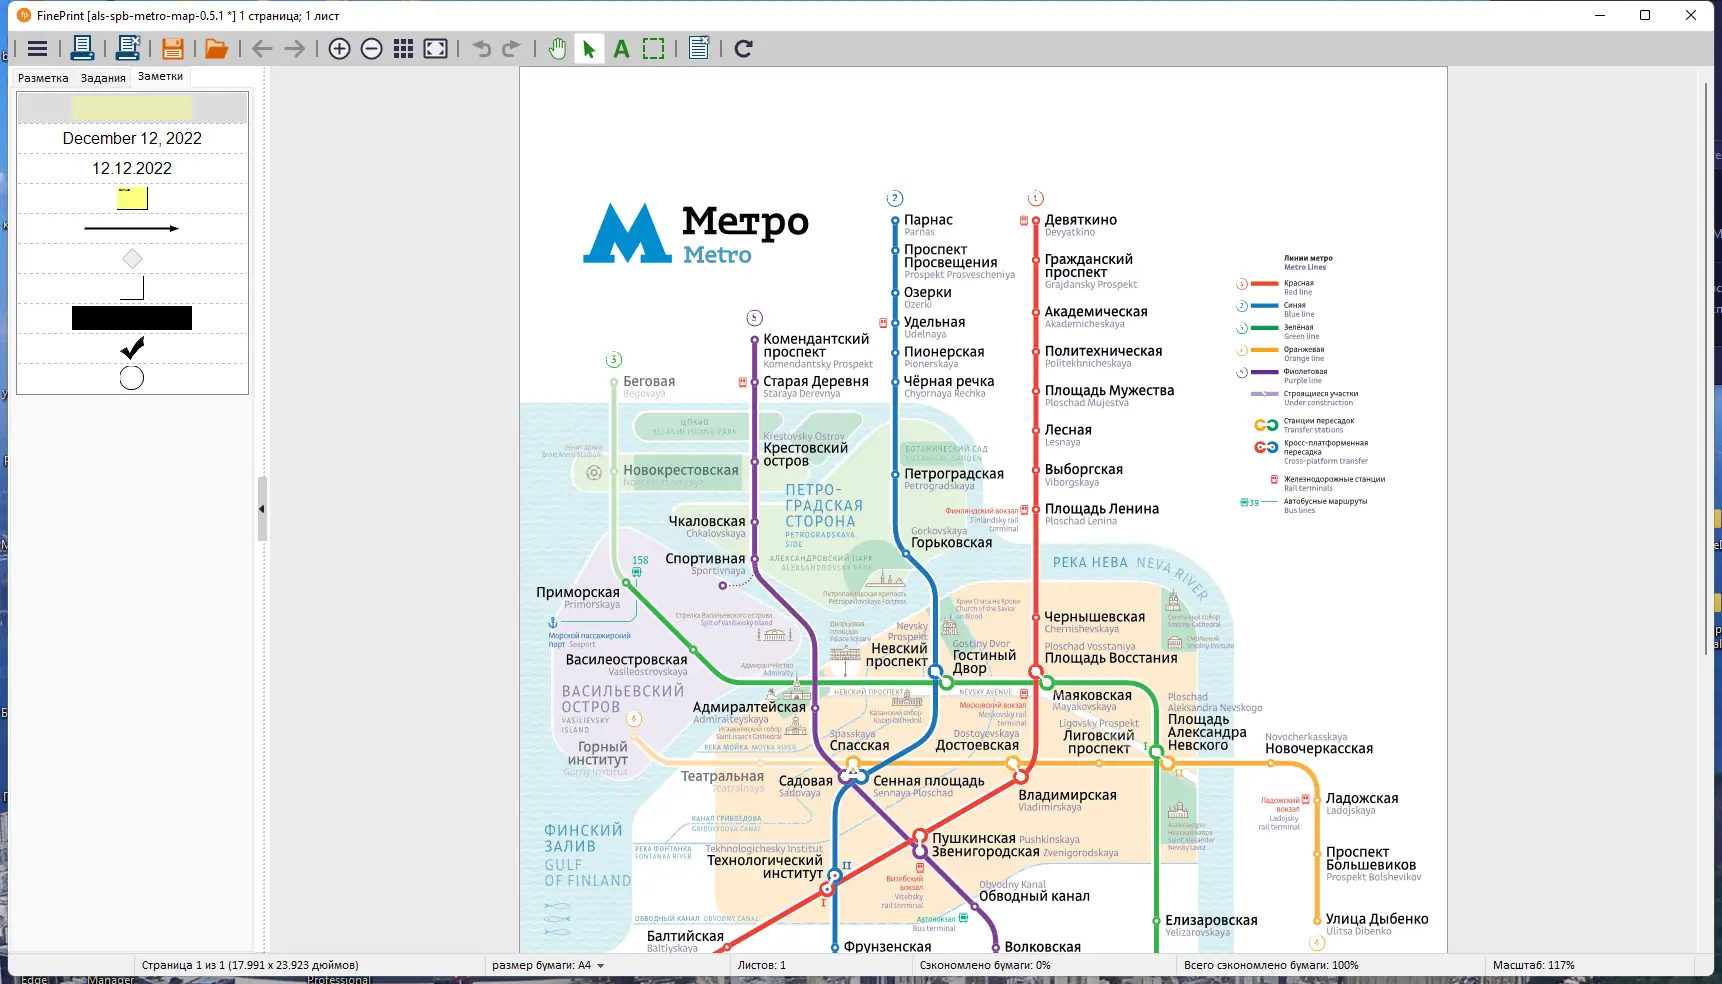Open the hamburger main menu
This screenshot has width=1722, height=984.
[37, 48]
